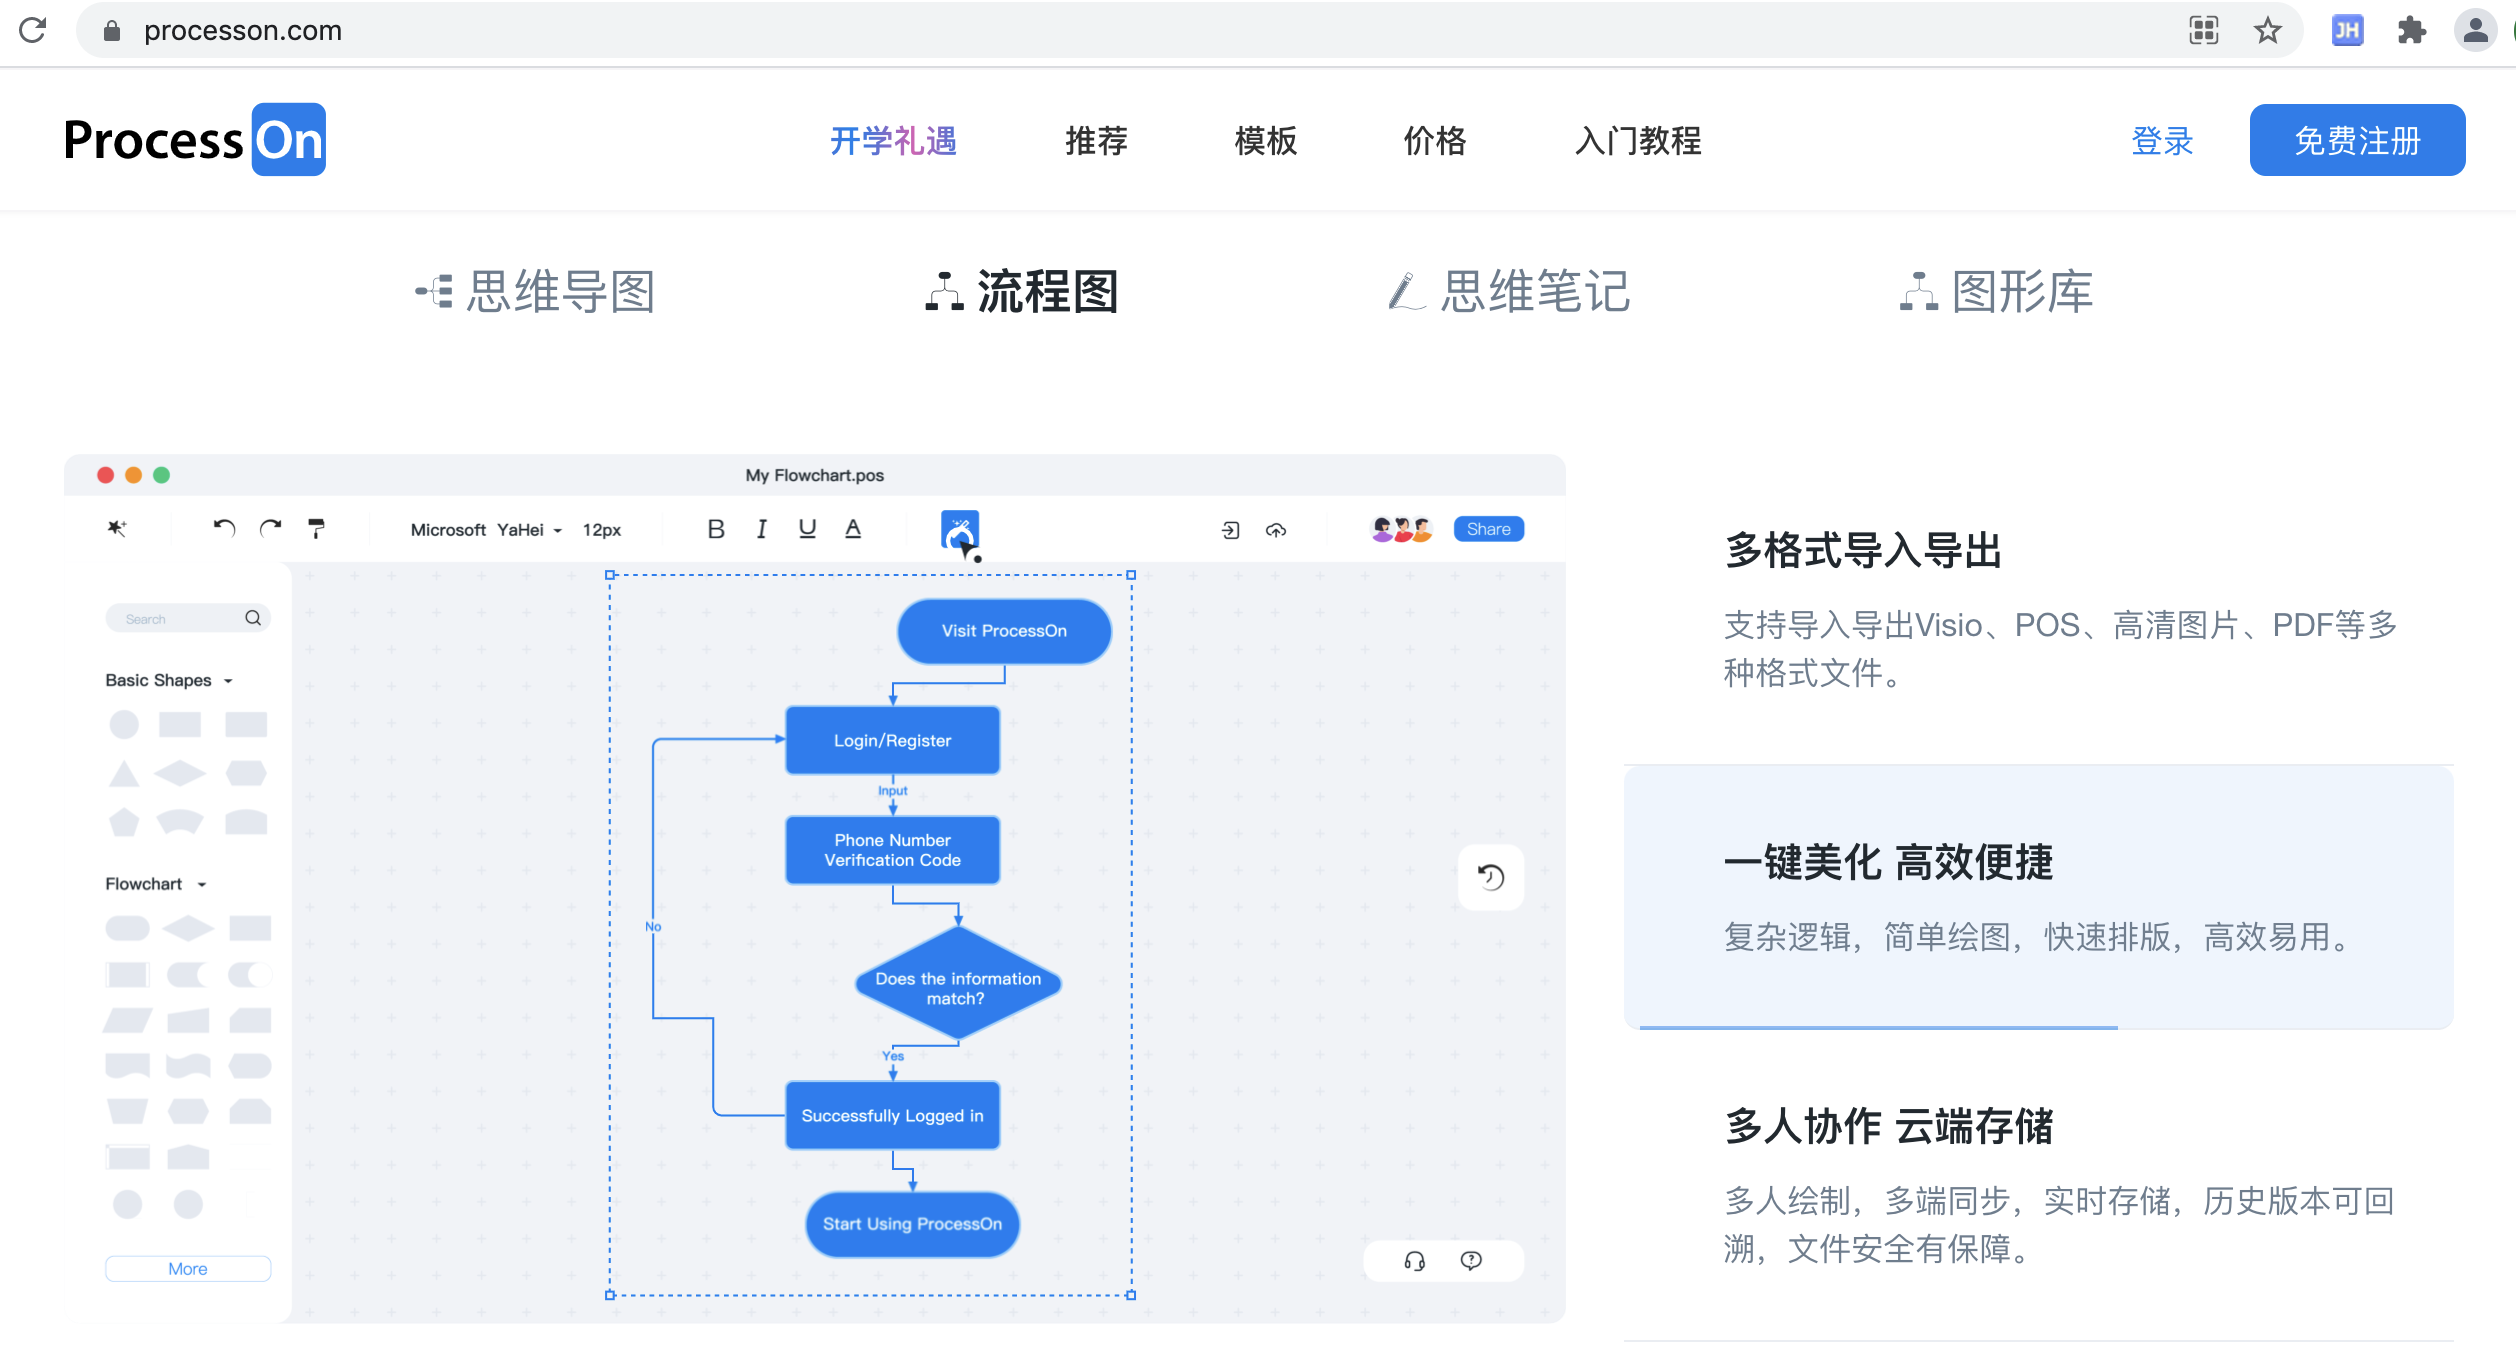This screenshot has width=2516, height=1358.
Task: Toggle text color picker icon
Action: tap(853, 528)
